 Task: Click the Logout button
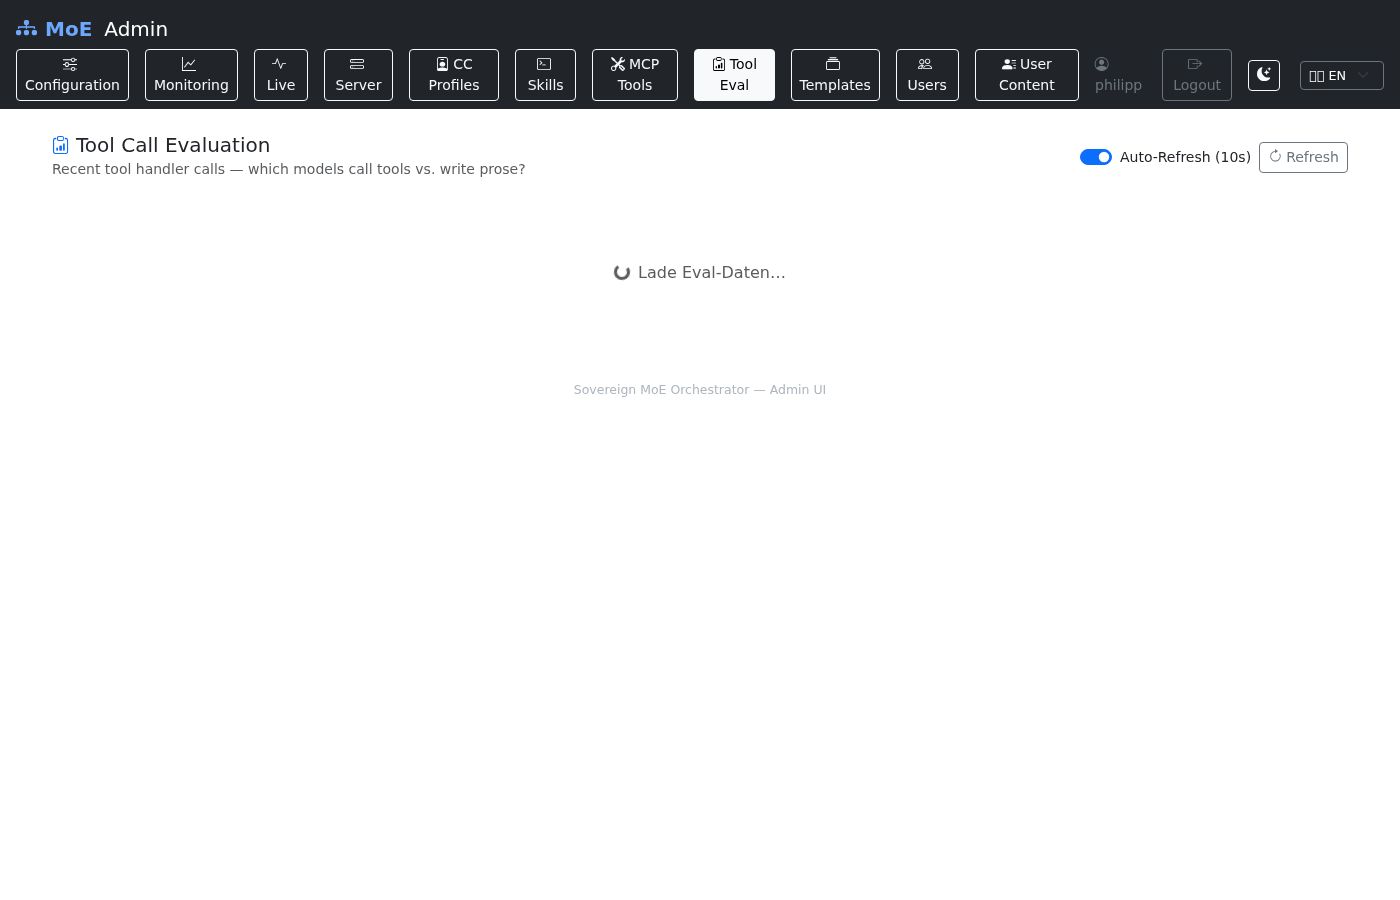point(1197,75)
